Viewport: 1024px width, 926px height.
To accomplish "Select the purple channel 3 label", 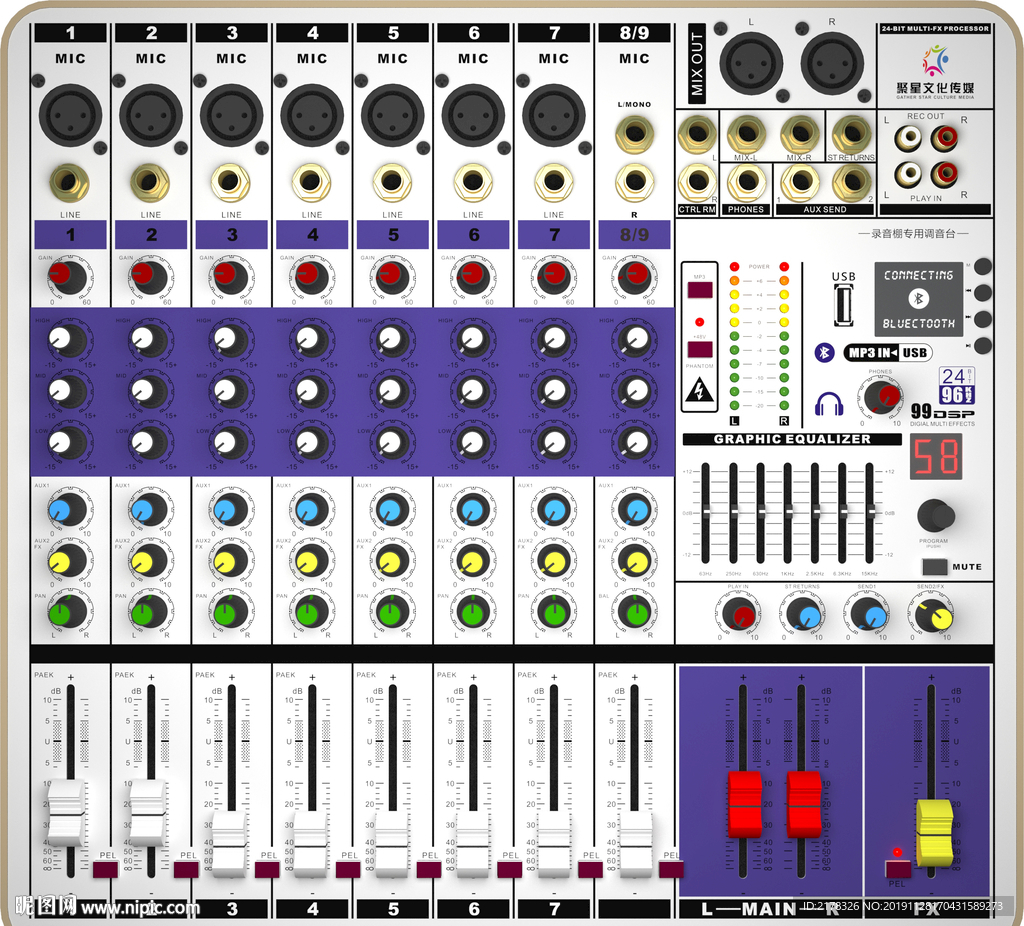I will tap(231, 235).
